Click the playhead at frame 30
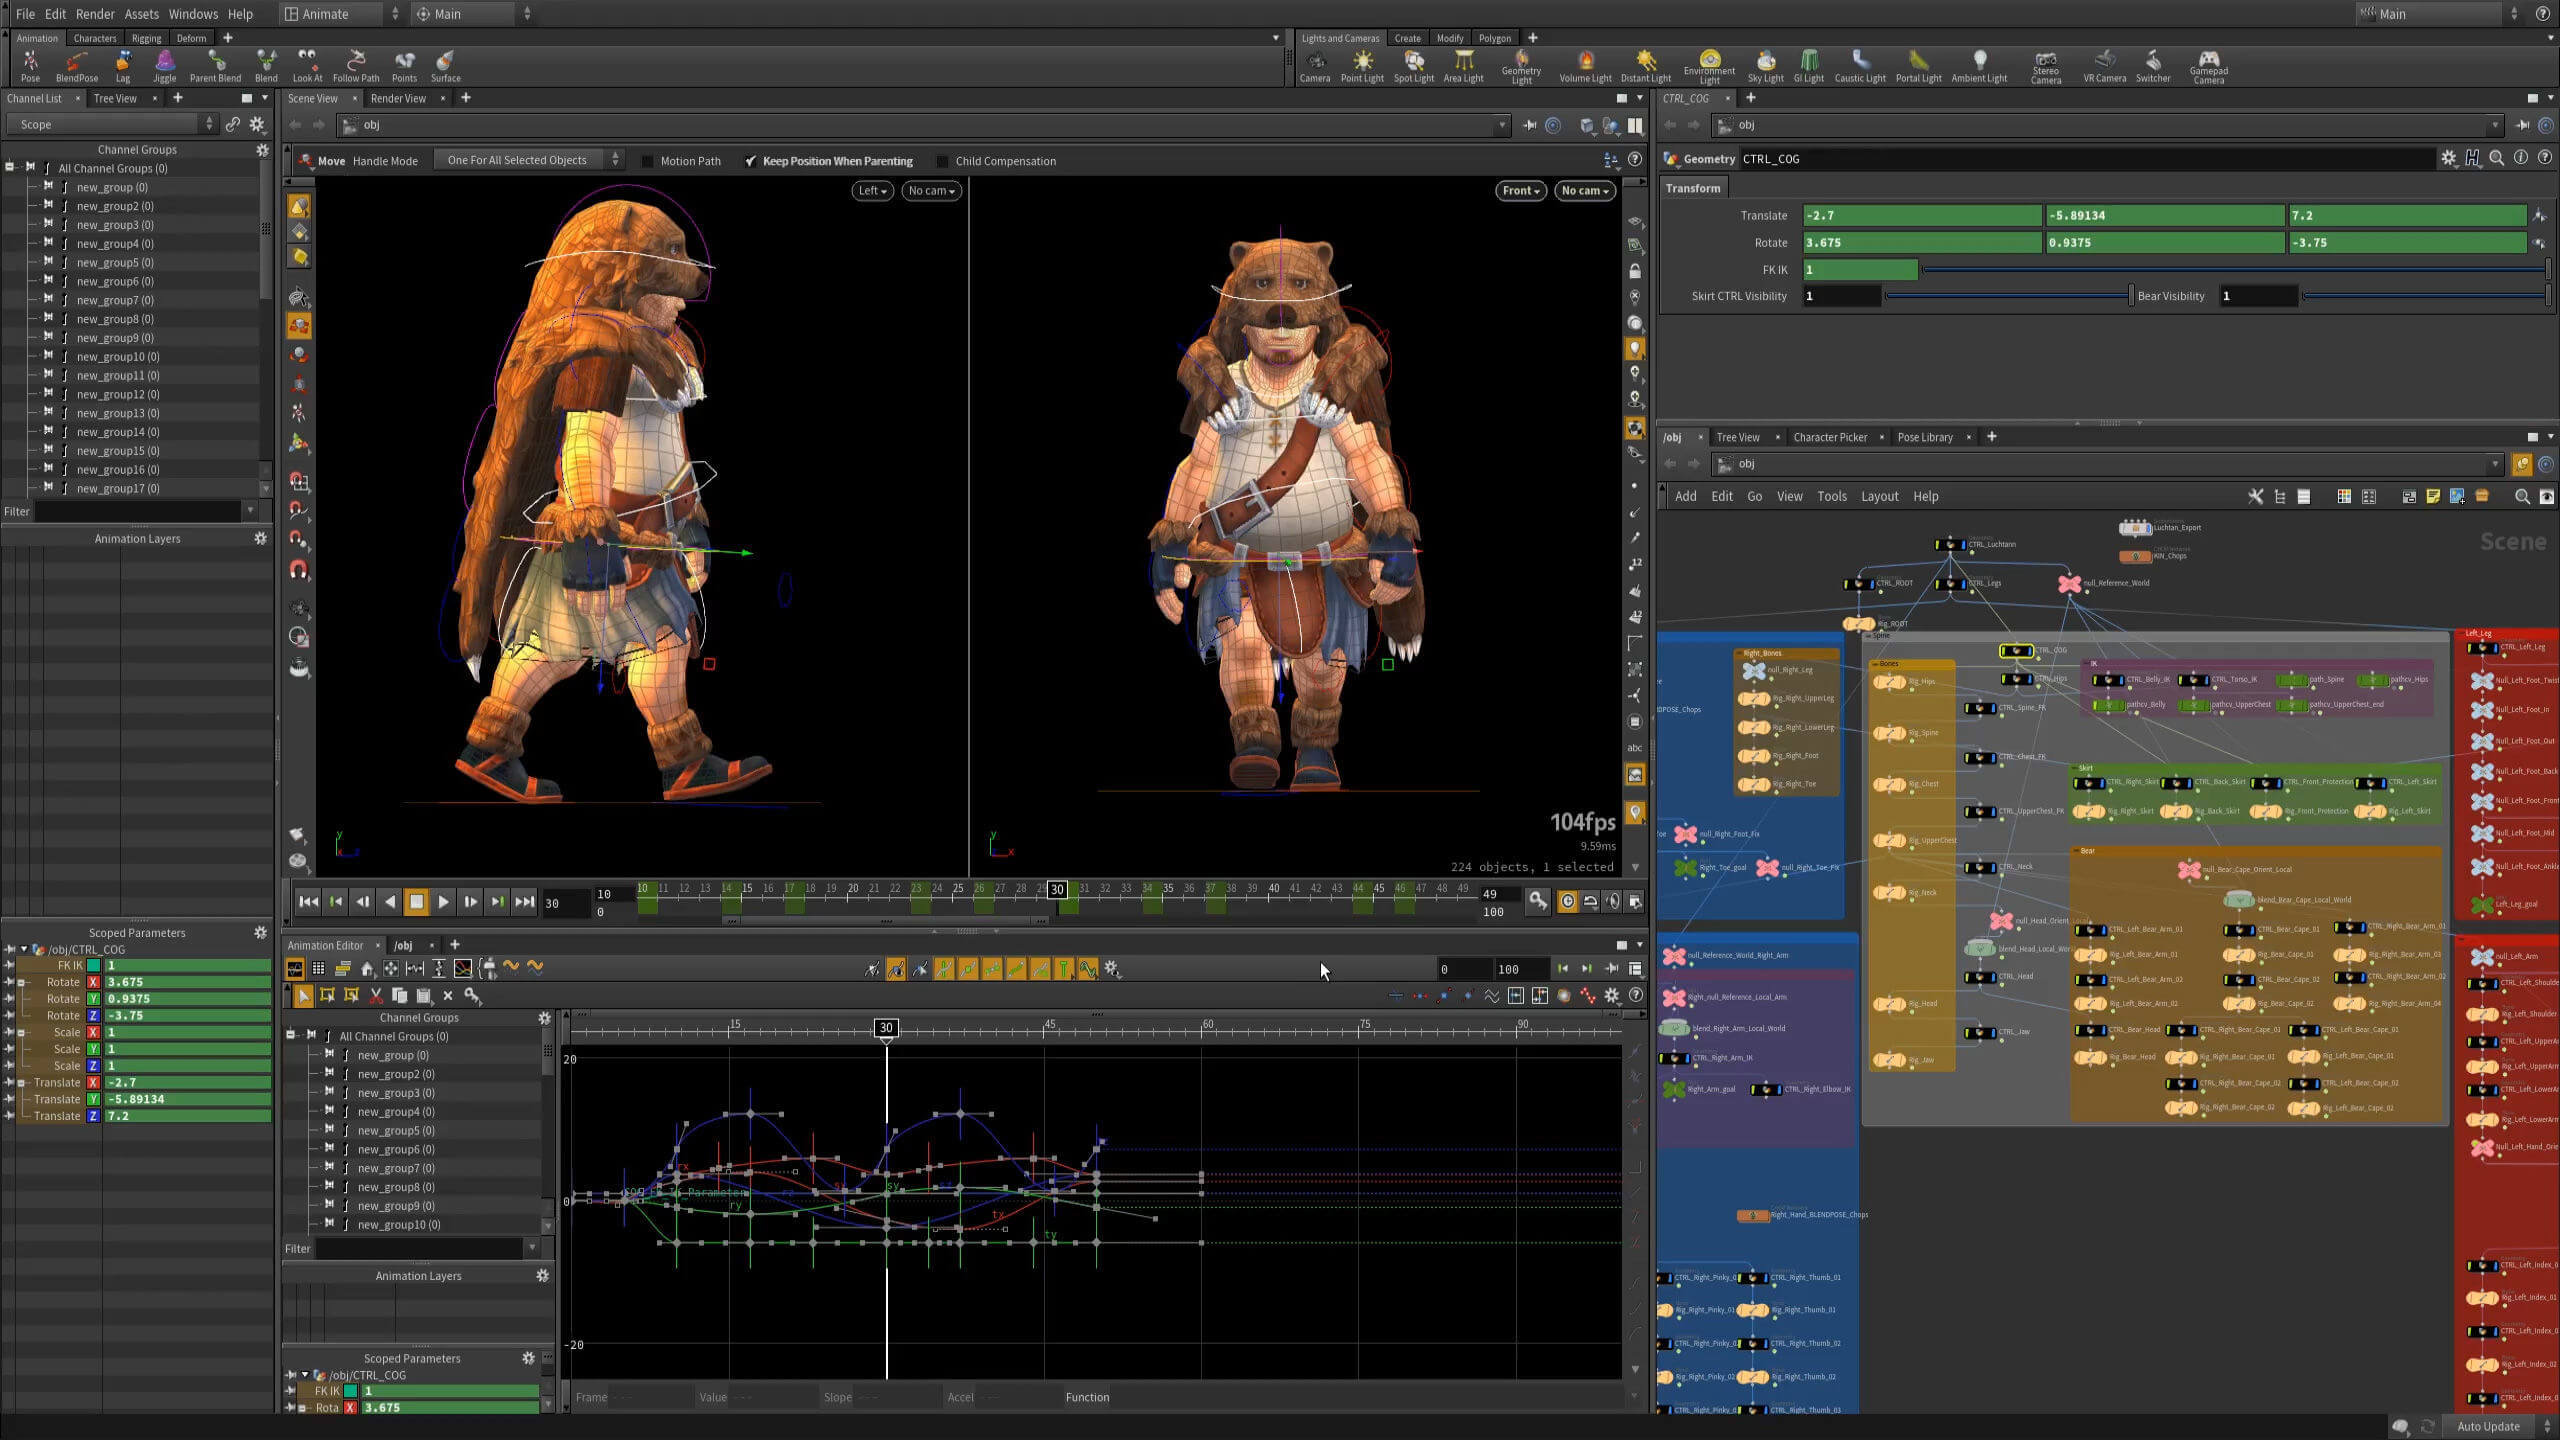 click(1057, 890)
